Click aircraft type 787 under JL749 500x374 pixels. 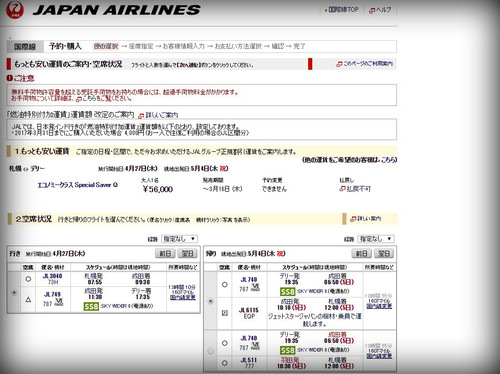(47, 303)
